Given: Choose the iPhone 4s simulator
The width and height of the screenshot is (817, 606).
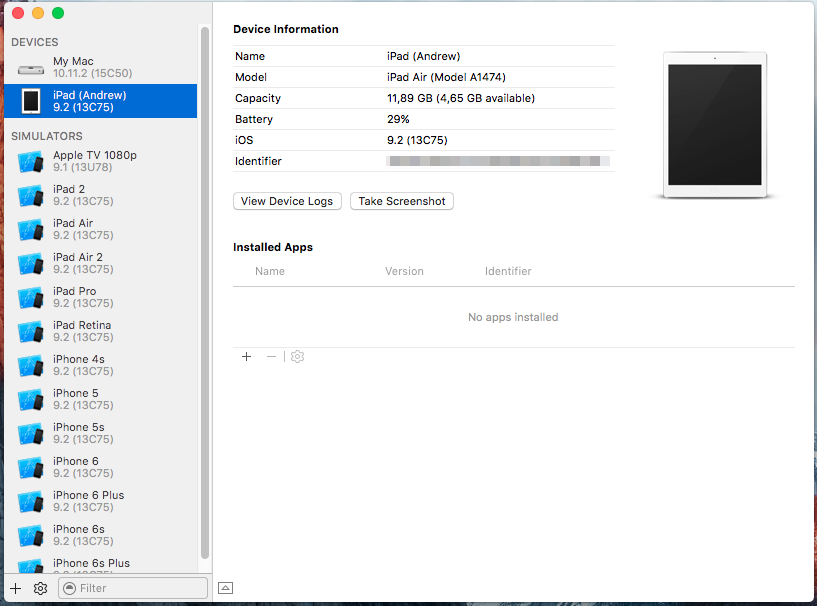Looking at the screenshot, I should click(101, 365).
